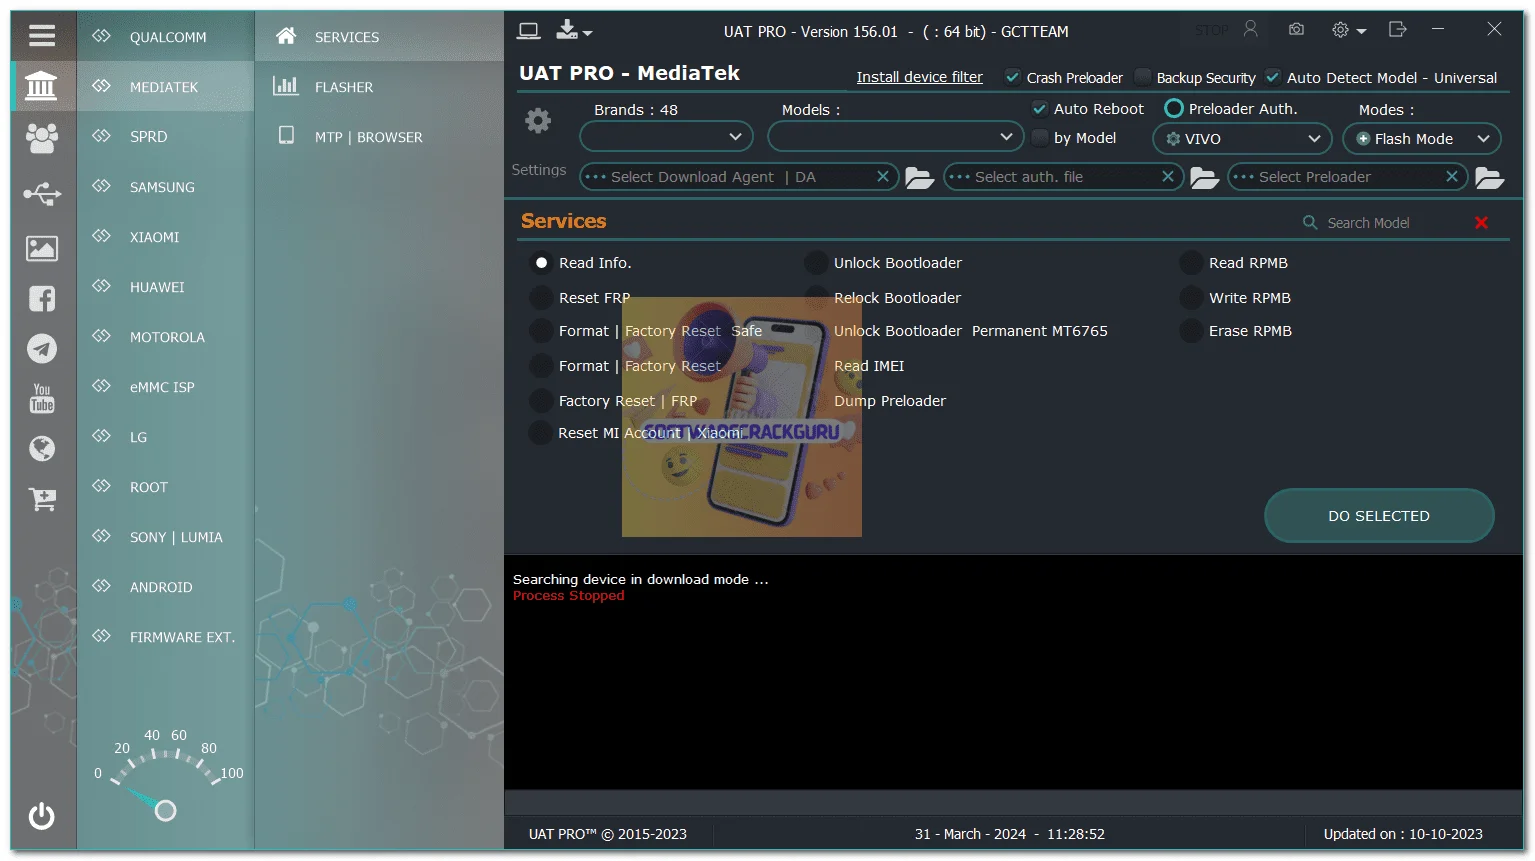The height and width of the screenshot is (861, 1535).
Task: Choose Read IMEI service option
Action: 868,366
